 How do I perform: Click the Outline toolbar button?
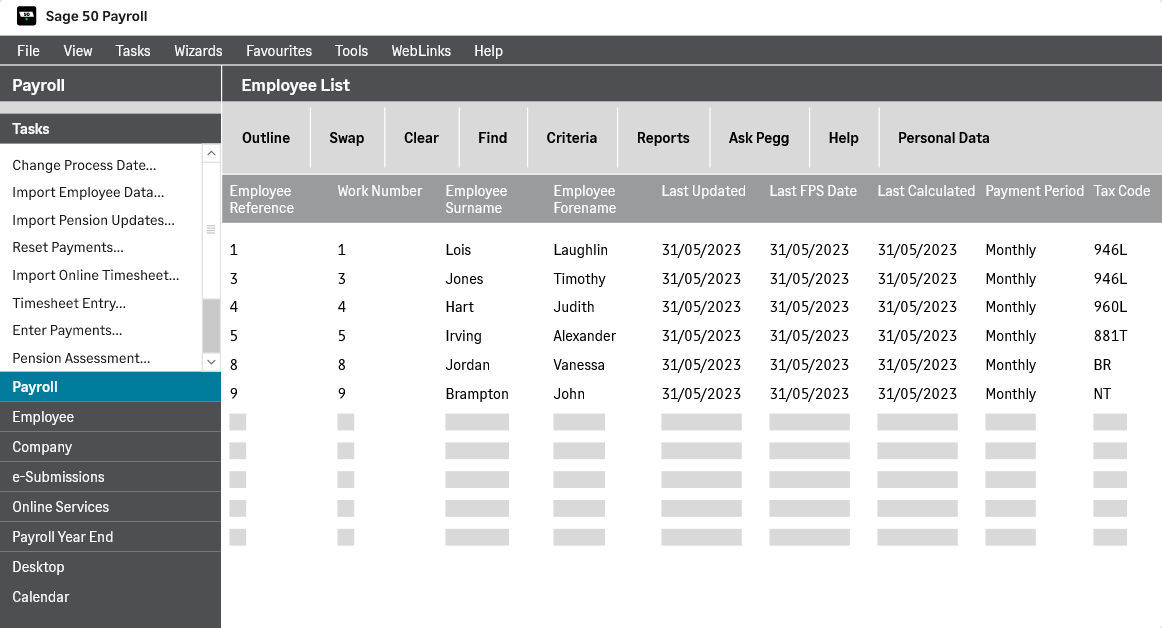266,137
